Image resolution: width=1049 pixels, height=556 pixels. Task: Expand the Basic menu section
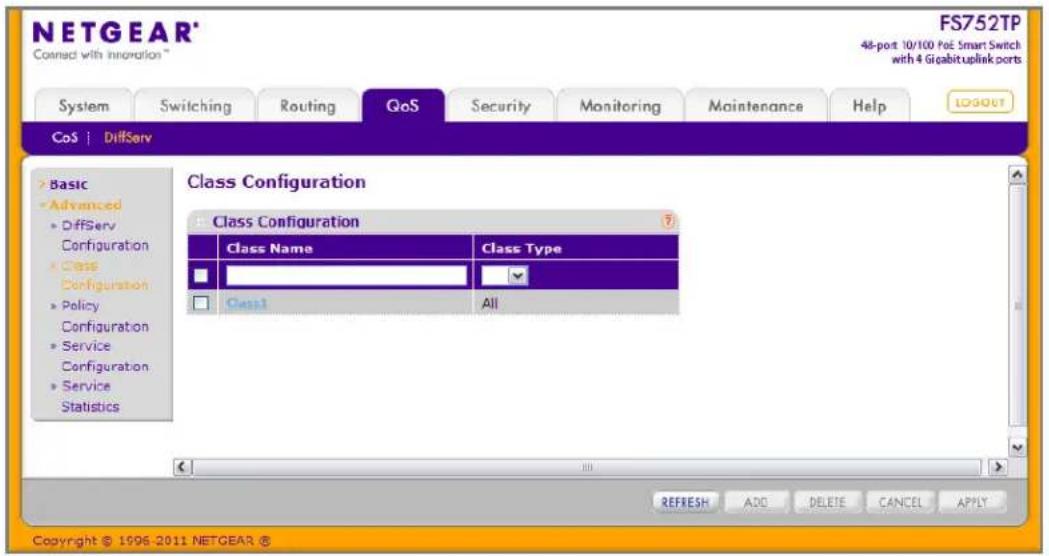[68, 185]
